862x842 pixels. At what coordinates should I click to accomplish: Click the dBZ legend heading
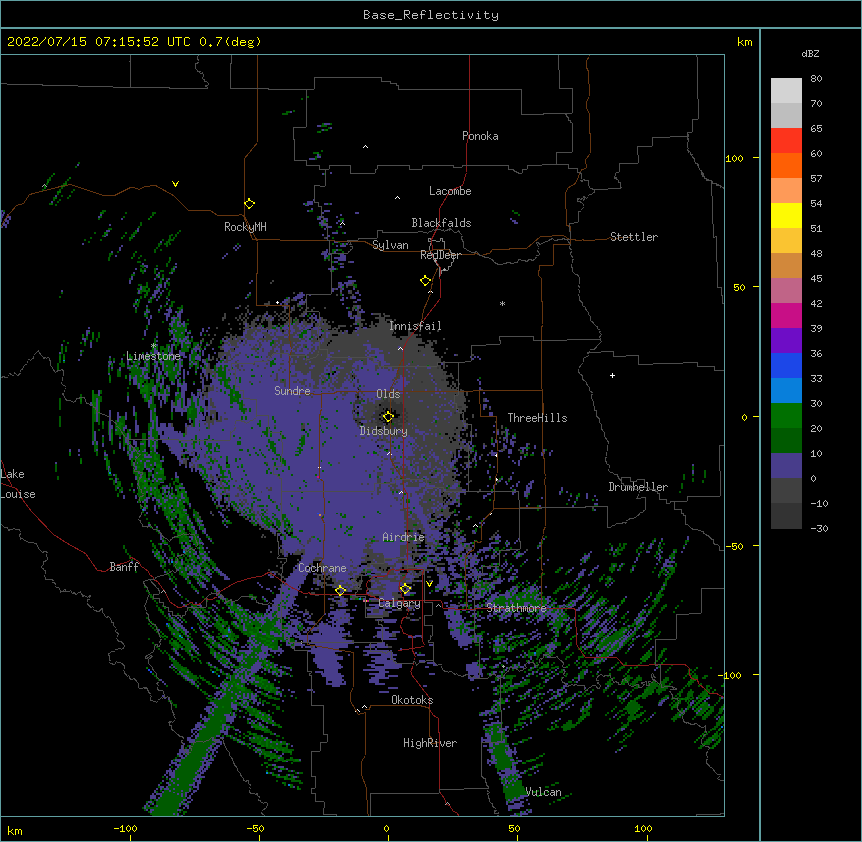tap(810, 53)
